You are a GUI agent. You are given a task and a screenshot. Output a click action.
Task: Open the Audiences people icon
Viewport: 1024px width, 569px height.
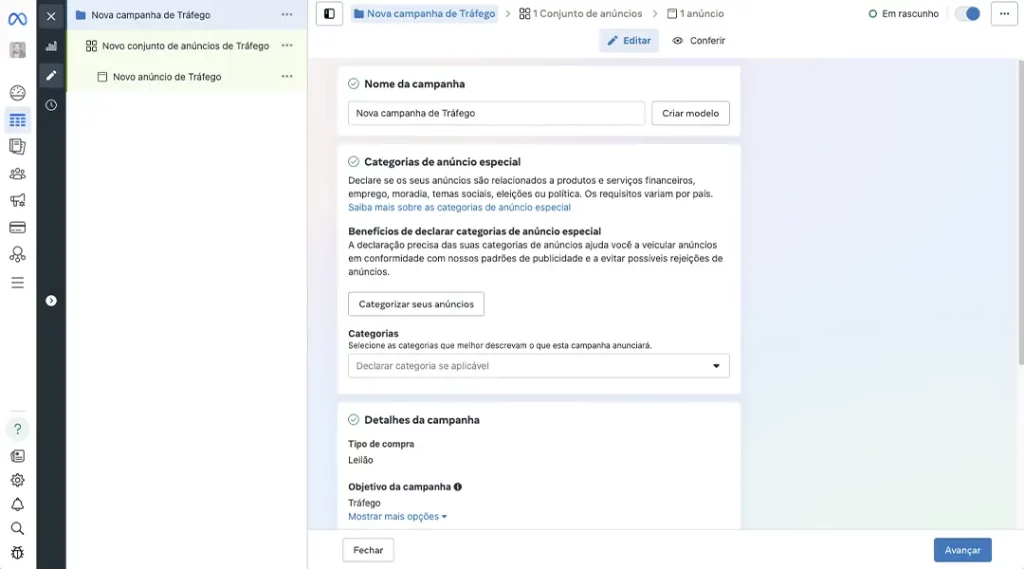[17, 174]
